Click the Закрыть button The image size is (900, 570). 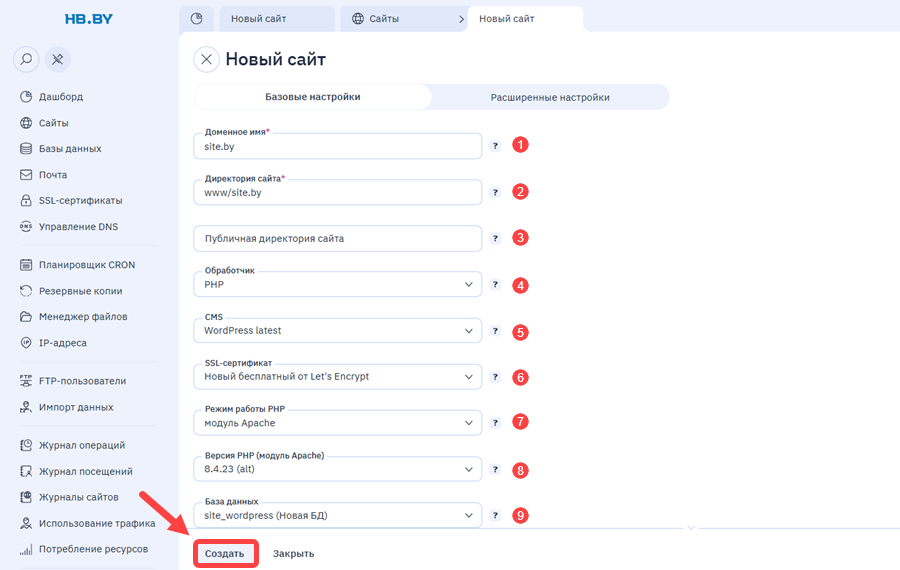point(293,554)
